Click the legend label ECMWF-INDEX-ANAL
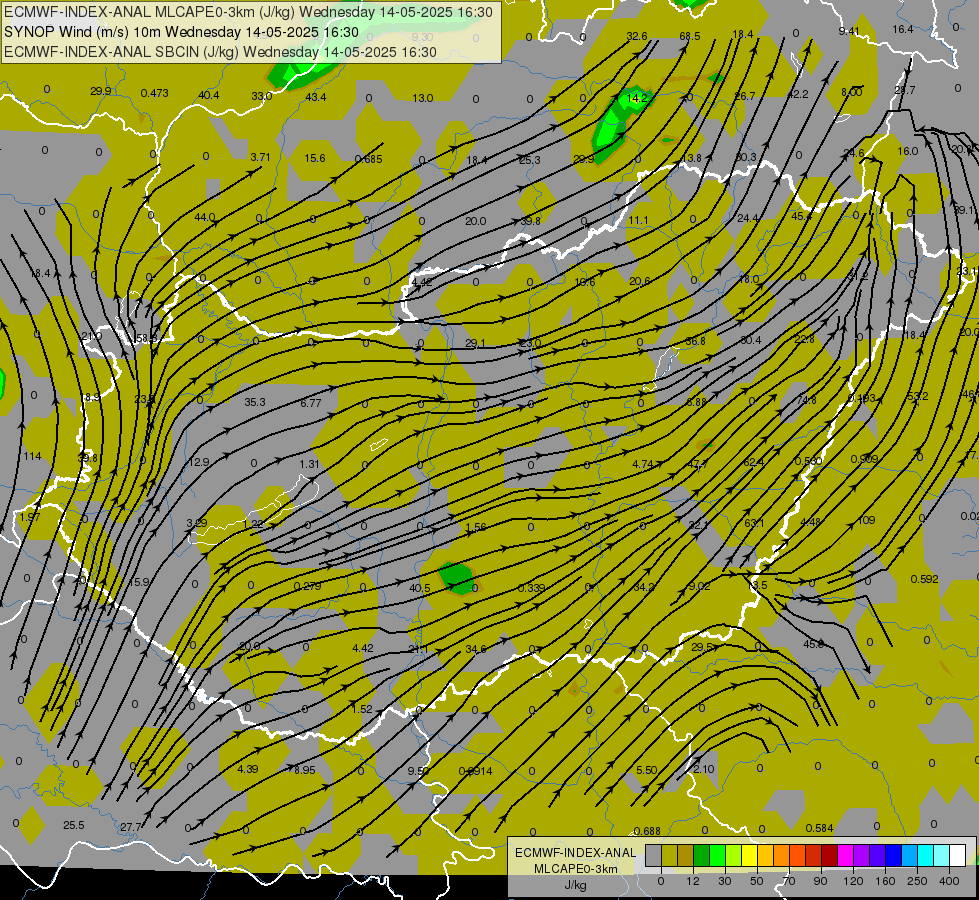The width and height of the screenshot is (979, 900). [575, 853]
